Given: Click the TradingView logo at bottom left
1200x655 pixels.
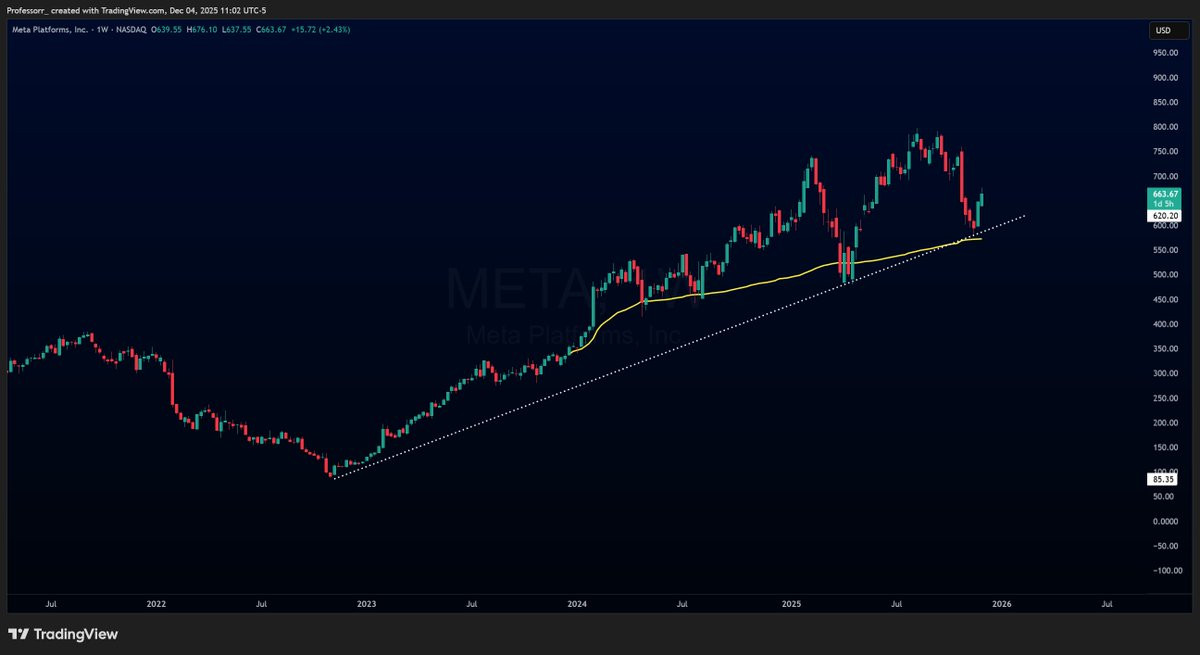Looking at the screenshot, I should [x=63, y=634].
